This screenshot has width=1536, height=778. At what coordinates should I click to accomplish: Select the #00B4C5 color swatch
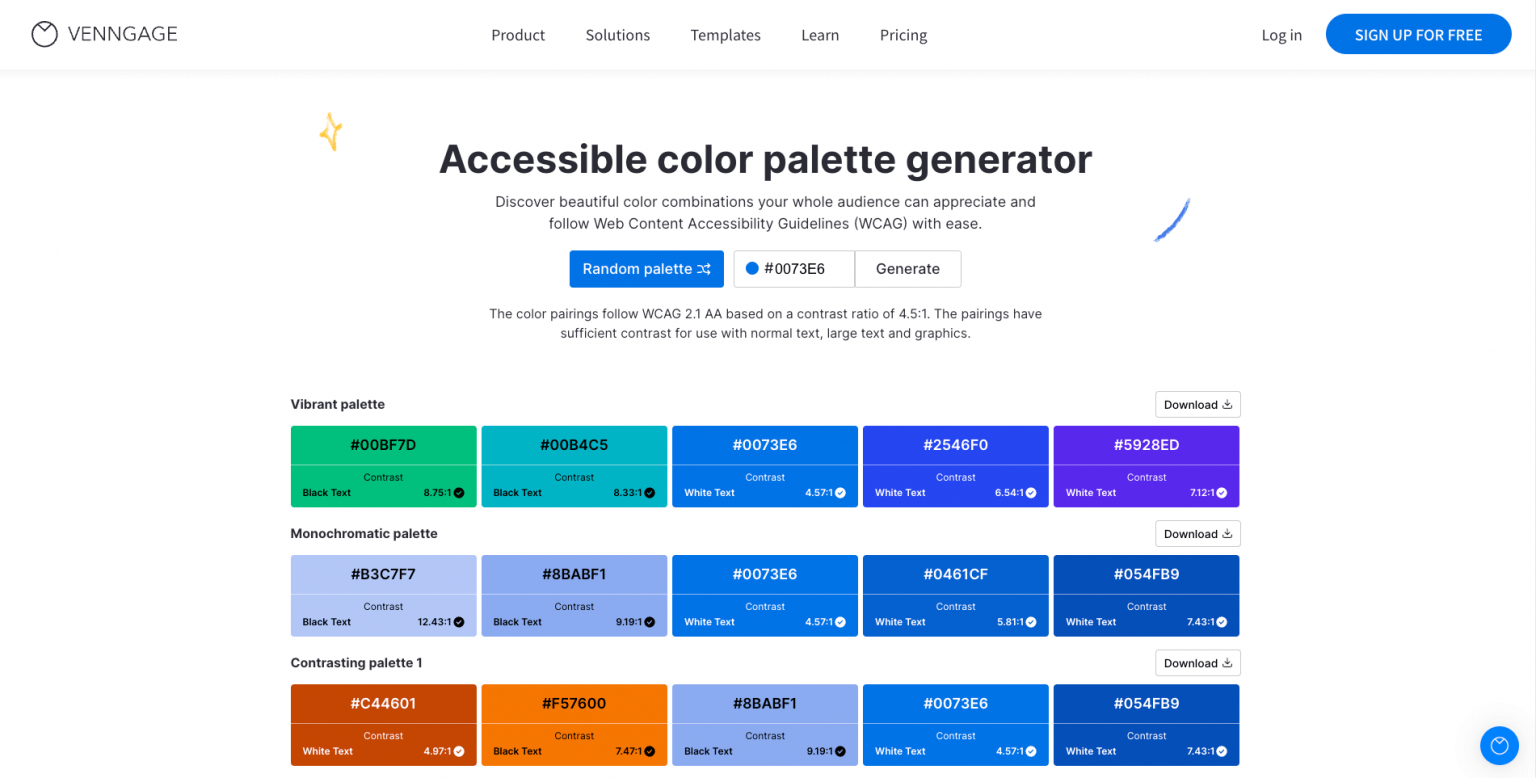pyautogui.click(x=573, y=444)
